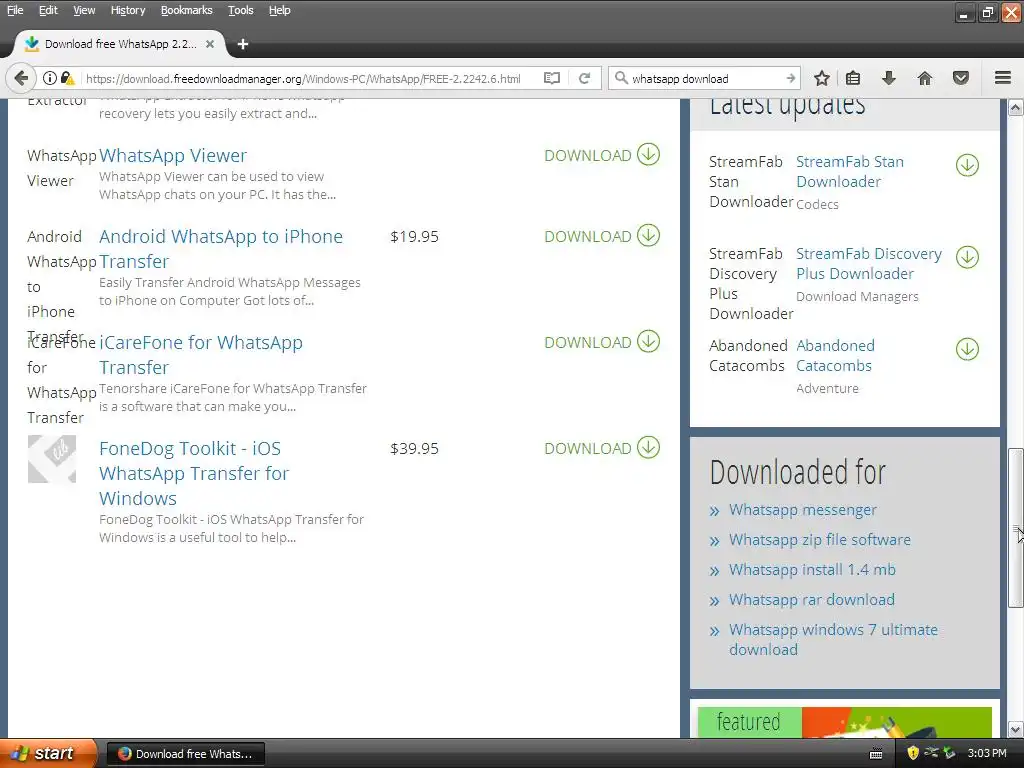
Task: Click Whatsapp rar download link
Action: click(x=812, y=600)
